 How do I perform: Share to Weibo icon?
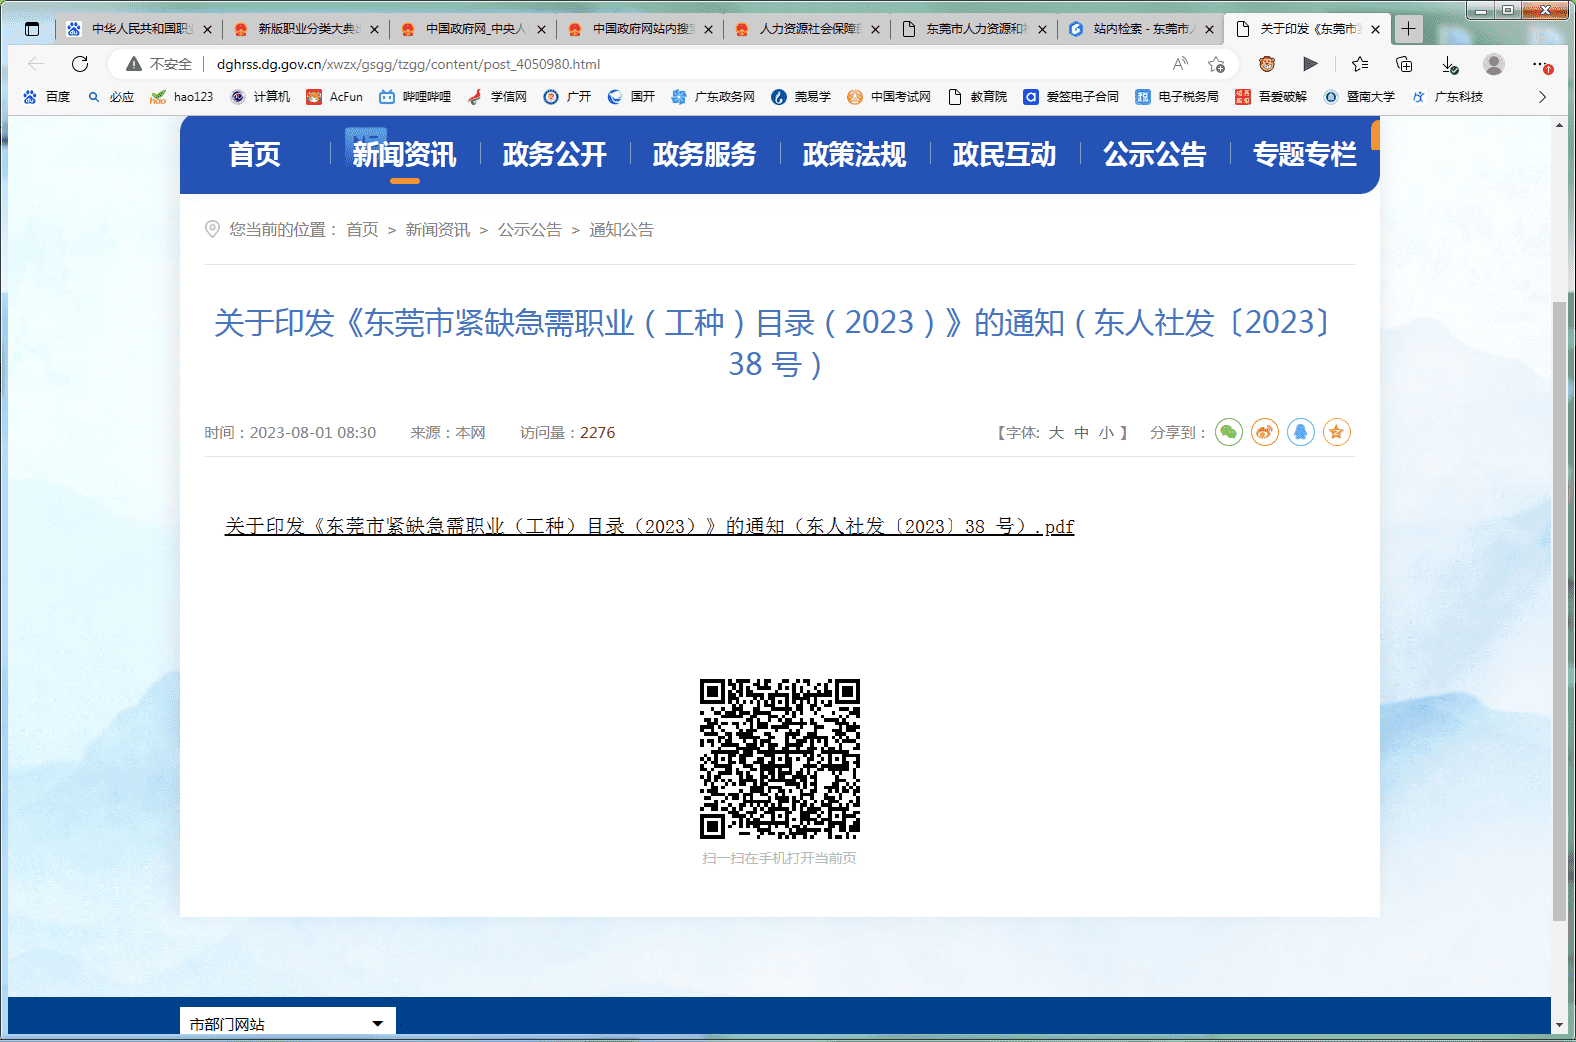pyautogui.click(x=1265, y=432)
